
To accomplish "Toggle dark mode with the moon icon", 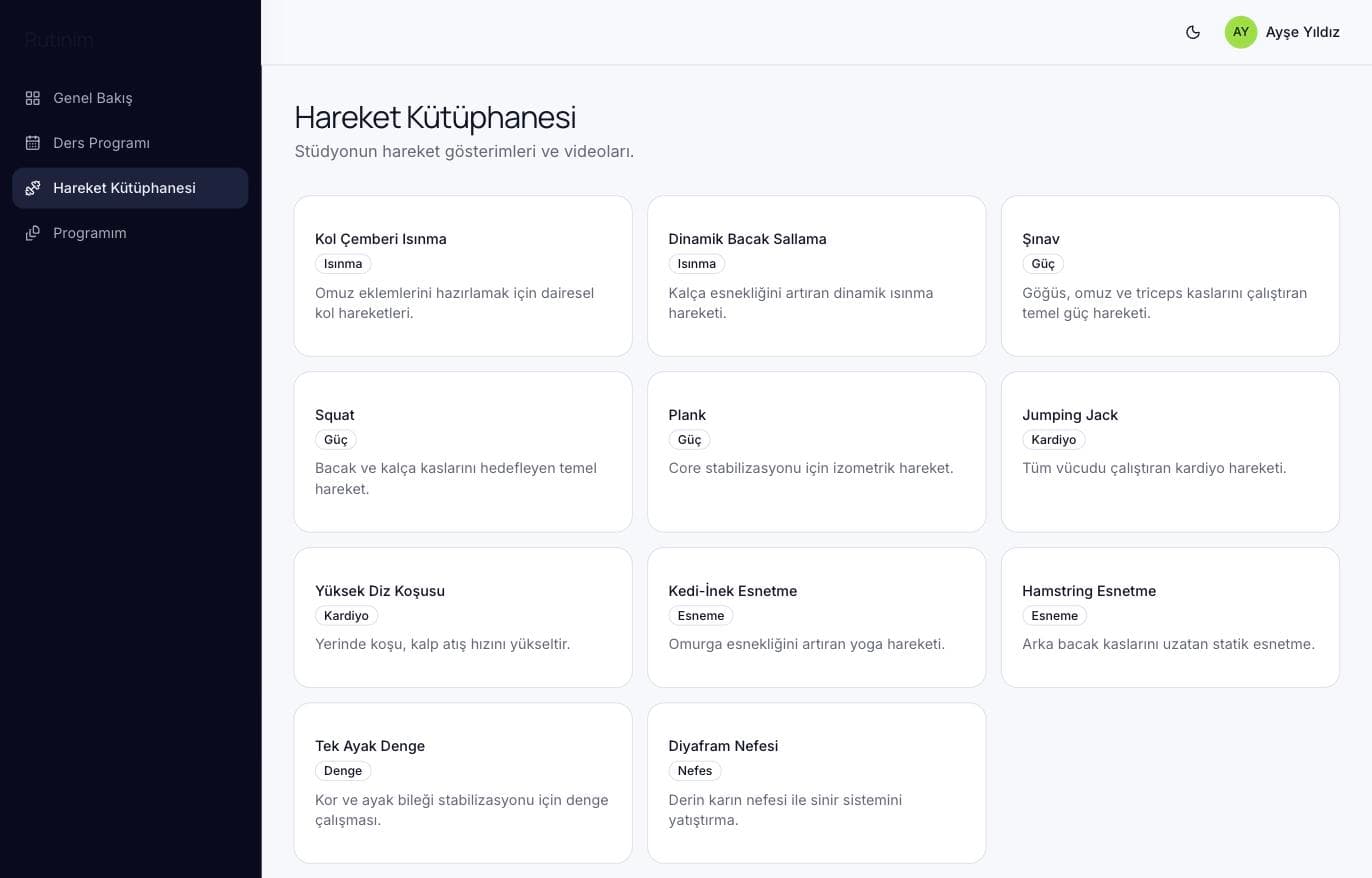I will click(x=1192, y=32).
